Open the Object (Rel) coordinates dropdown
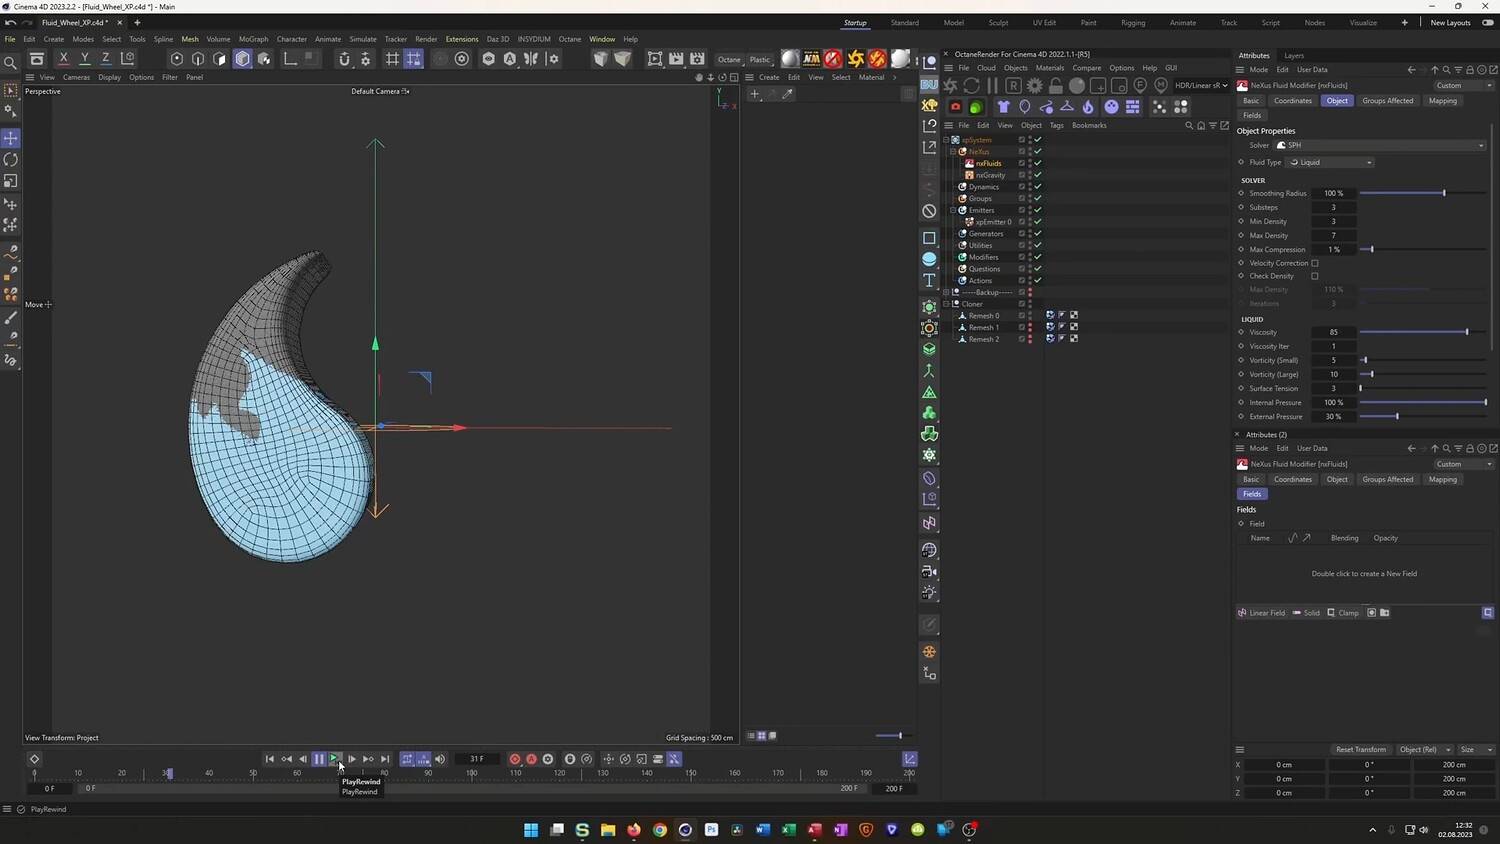This screenshot has height=844, width=1500. click(x=1424, y=749)
